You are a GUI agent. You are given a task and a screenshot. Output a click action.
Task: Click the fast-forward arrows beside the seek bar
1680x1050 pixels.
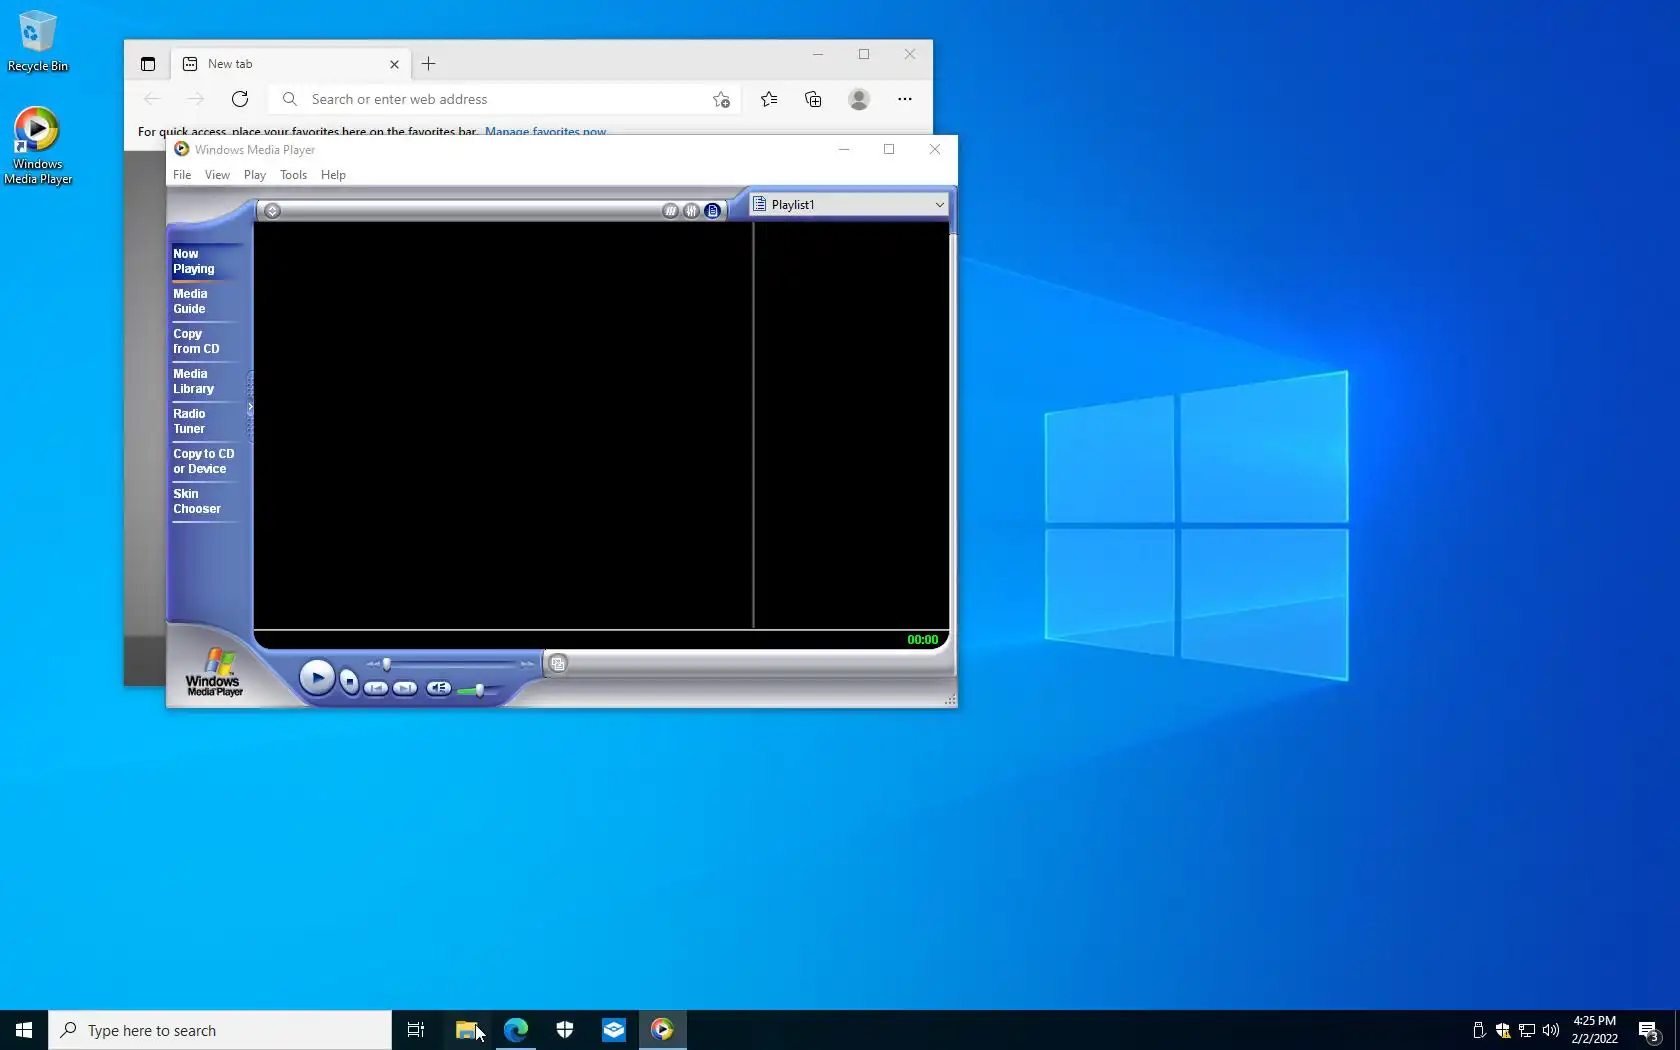coord(528,664)
